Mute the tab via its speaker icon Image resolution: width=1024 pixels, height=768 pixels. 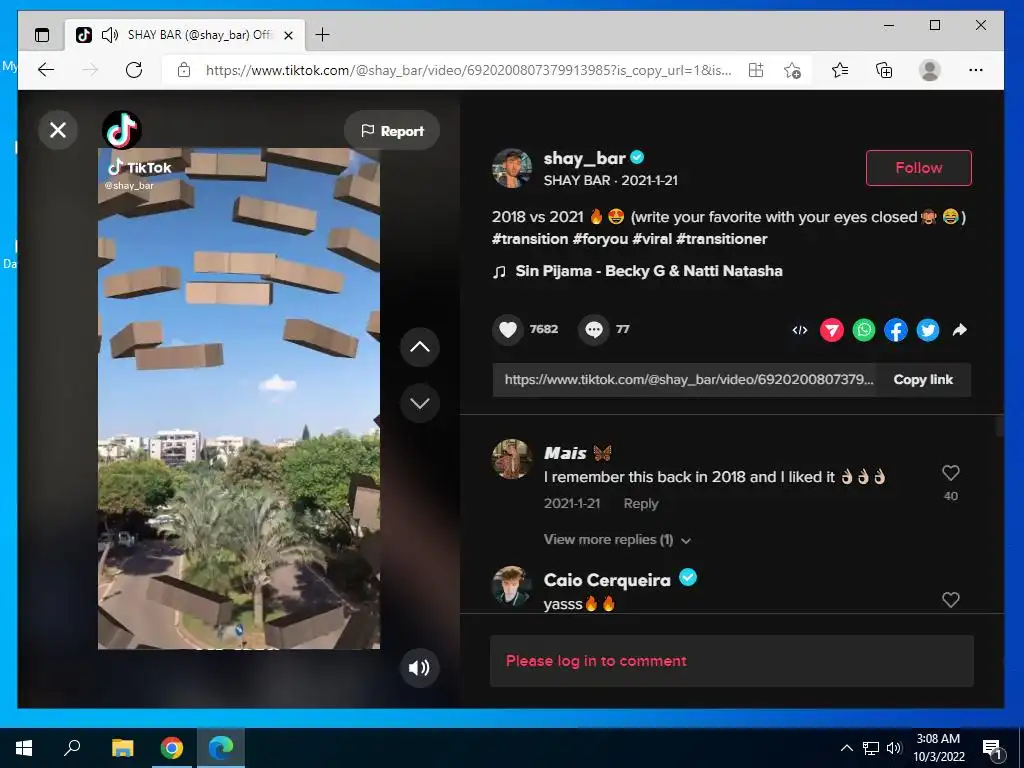click(x=110, y=35)
